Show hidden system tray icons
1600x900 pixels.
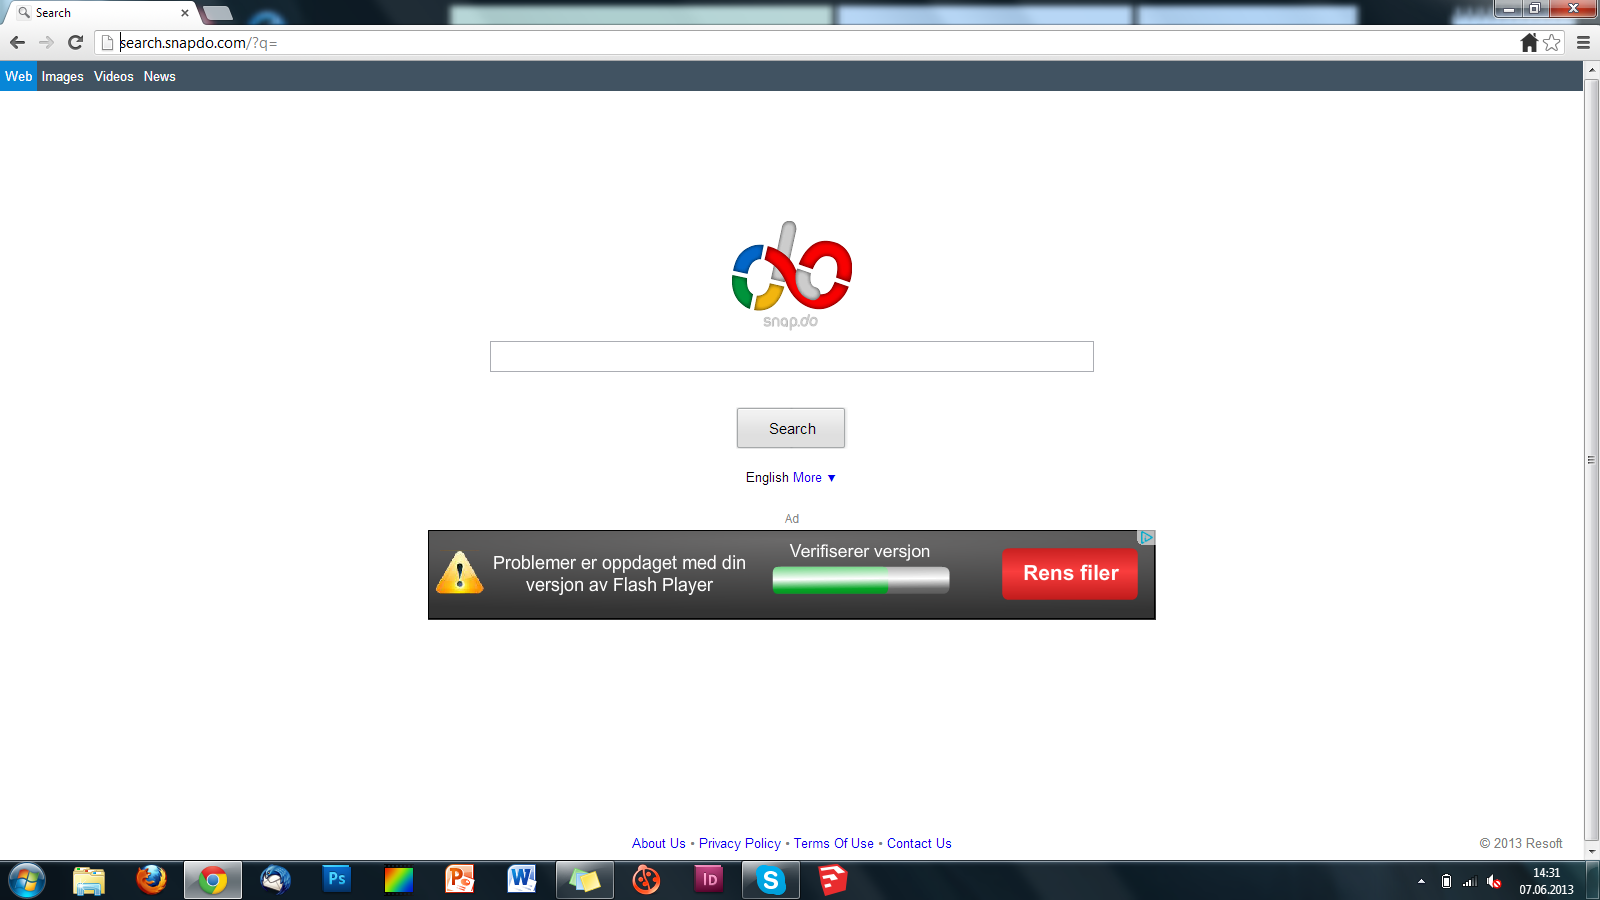(1421, 882)
